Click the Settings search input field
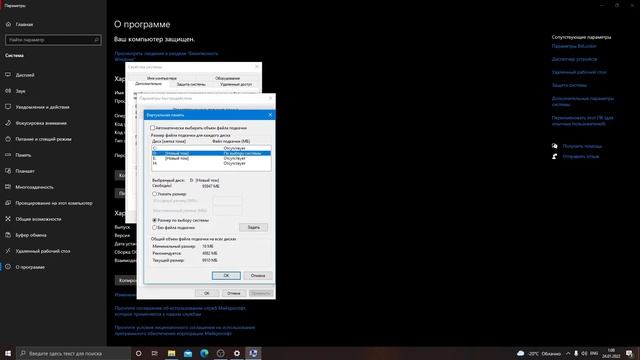This screenshot has width=640, height=360. point(53,40)
